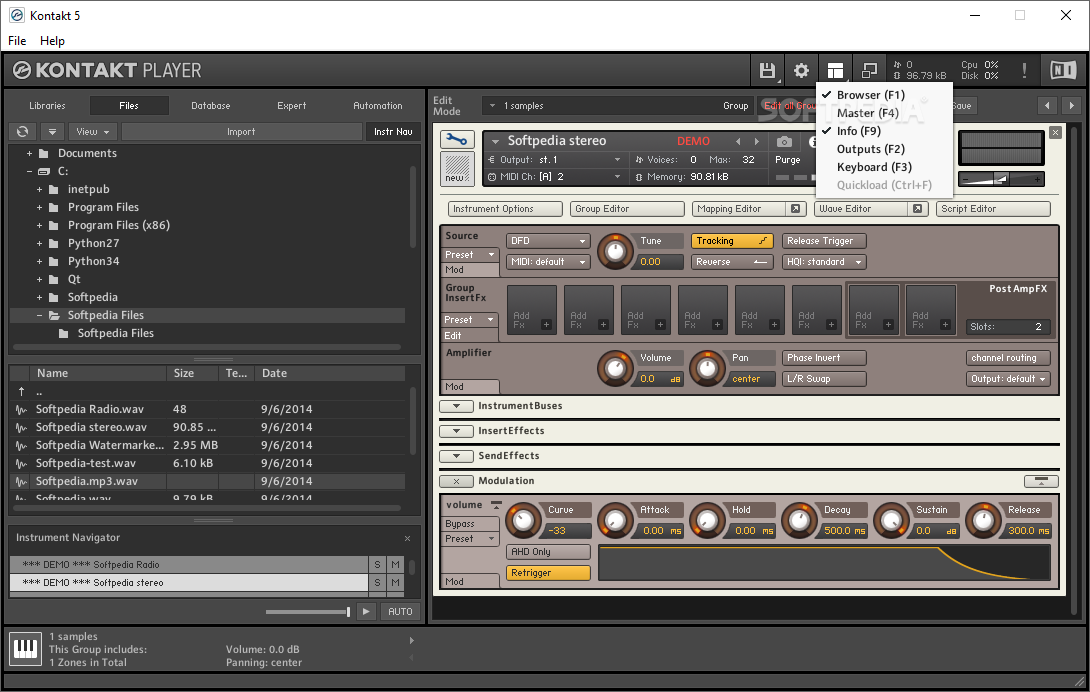
Task: Click the Tune knob
Action: [615, 252]
